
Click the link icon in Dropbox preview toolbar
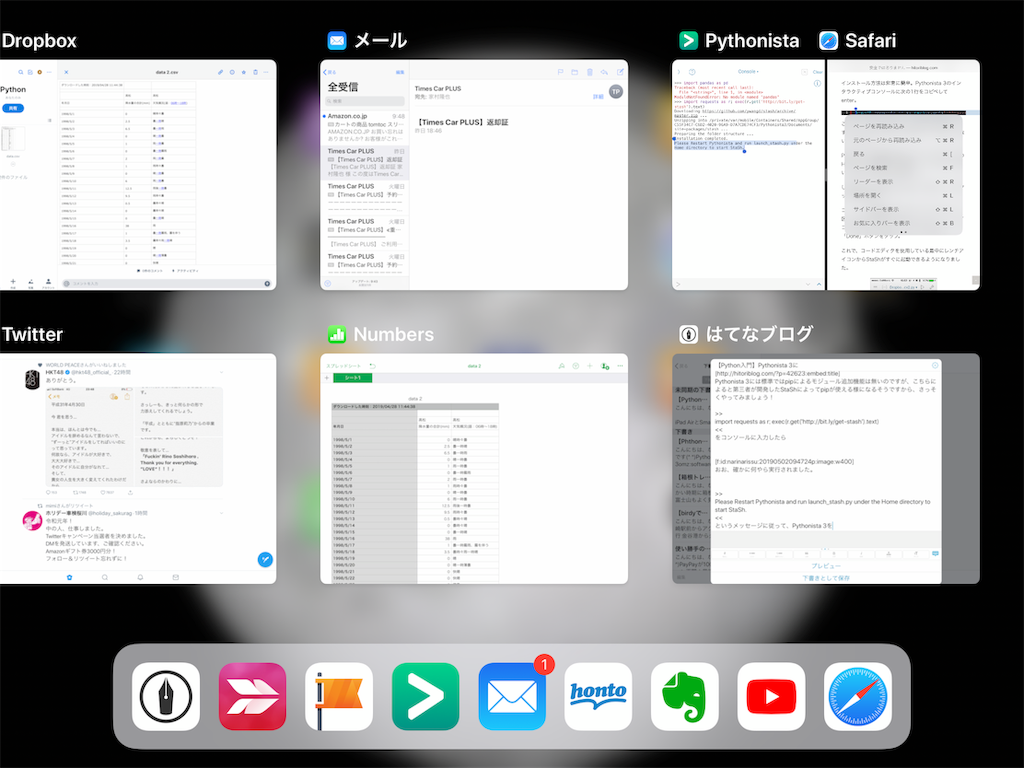pos(221,72)
